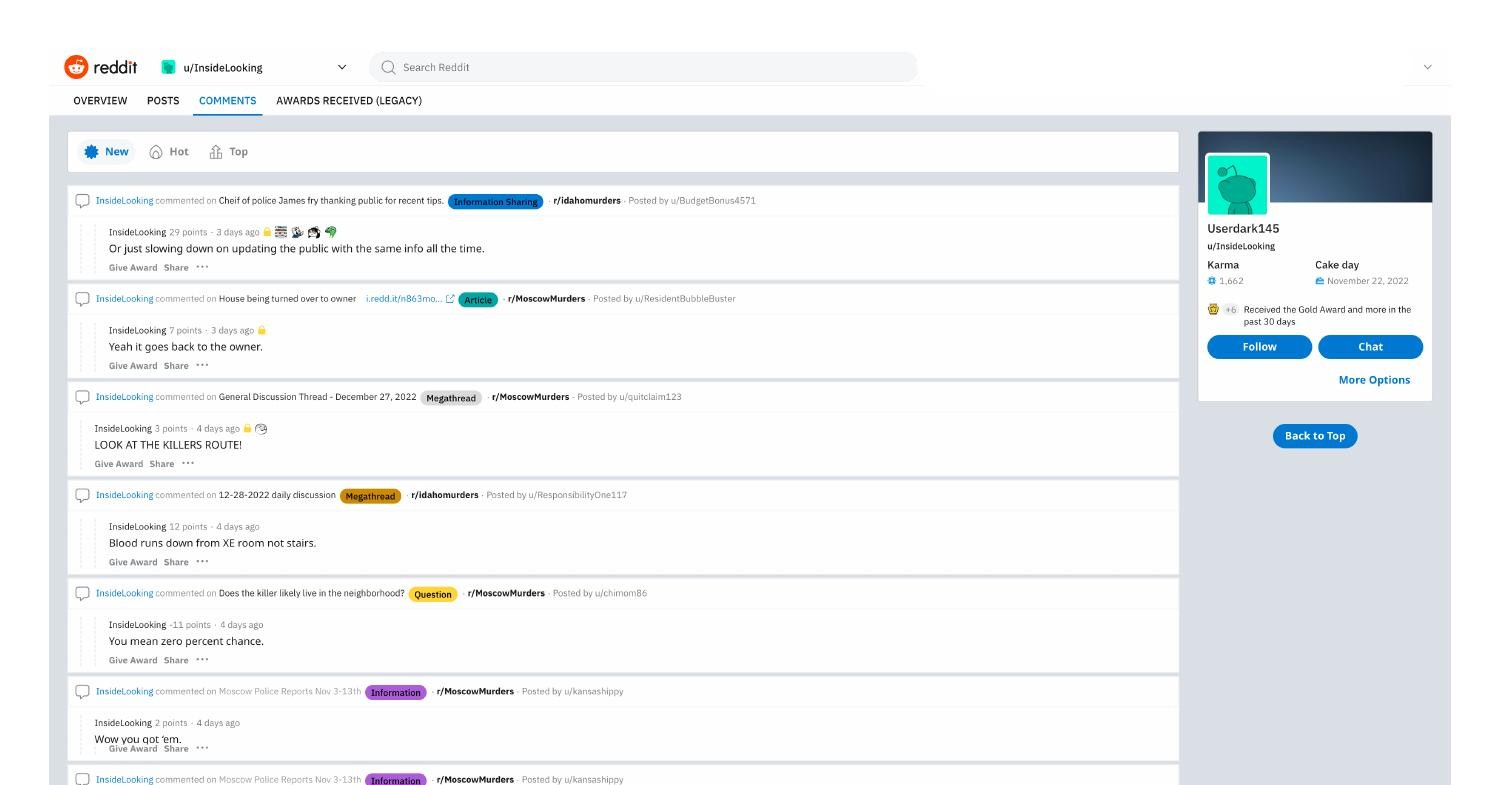
Task: Click the Information Sharing flair tag
Action: 495,201
